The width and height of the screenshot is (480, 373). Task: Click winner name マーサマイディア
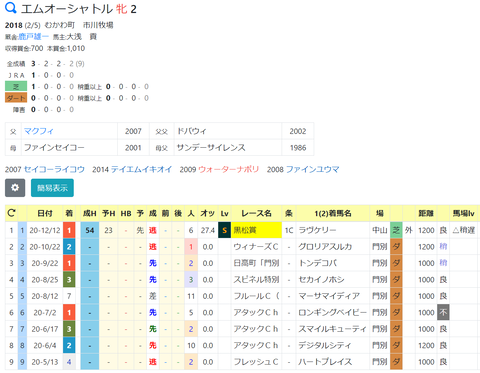(x=329, y=296)
